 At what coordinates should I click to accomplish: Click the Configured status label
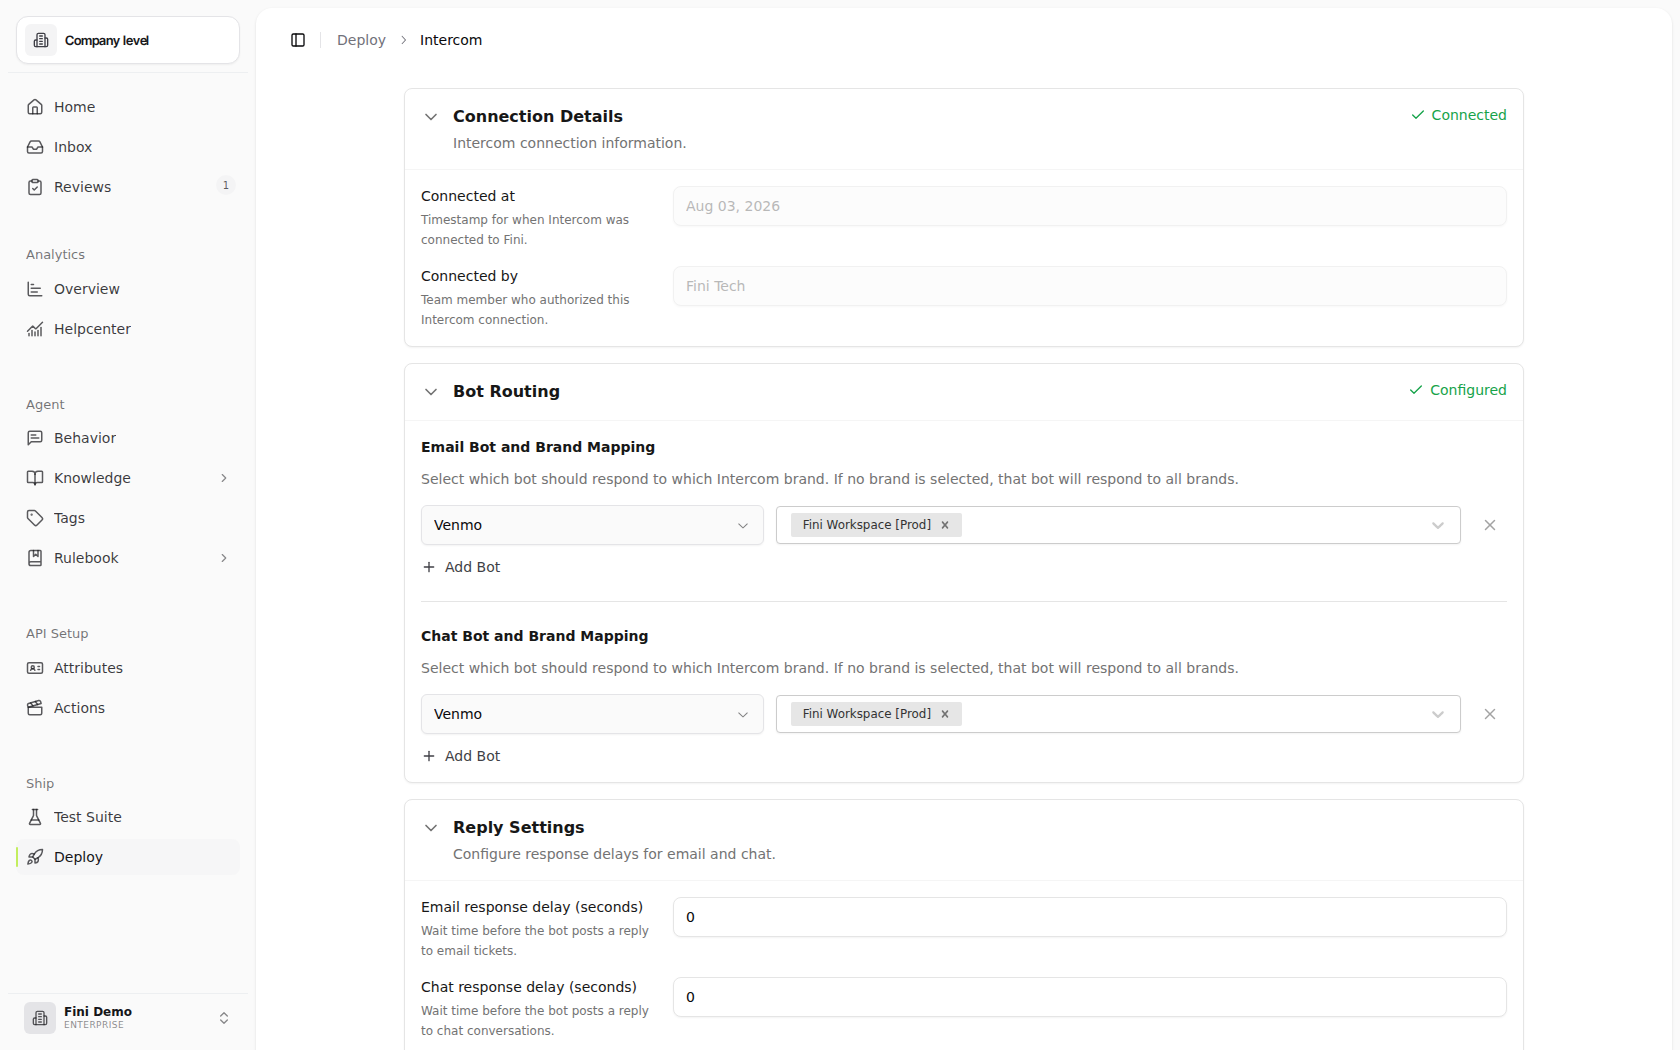coord(1457,390)
